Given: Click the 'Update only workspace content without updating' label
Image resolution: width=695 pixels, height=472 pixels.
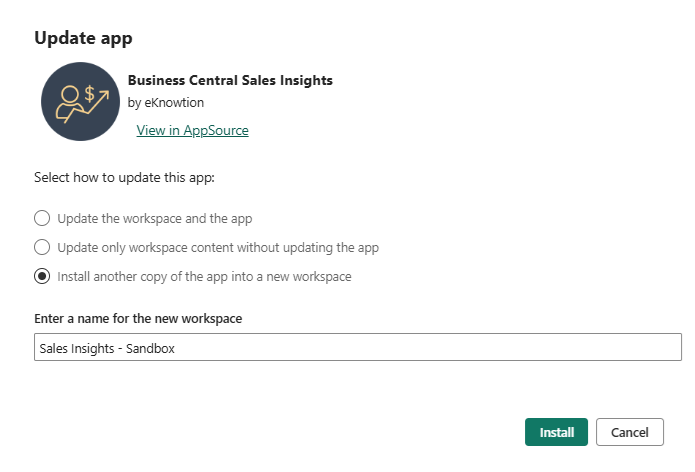Looking at the screenshot, I should coord(218,247).
